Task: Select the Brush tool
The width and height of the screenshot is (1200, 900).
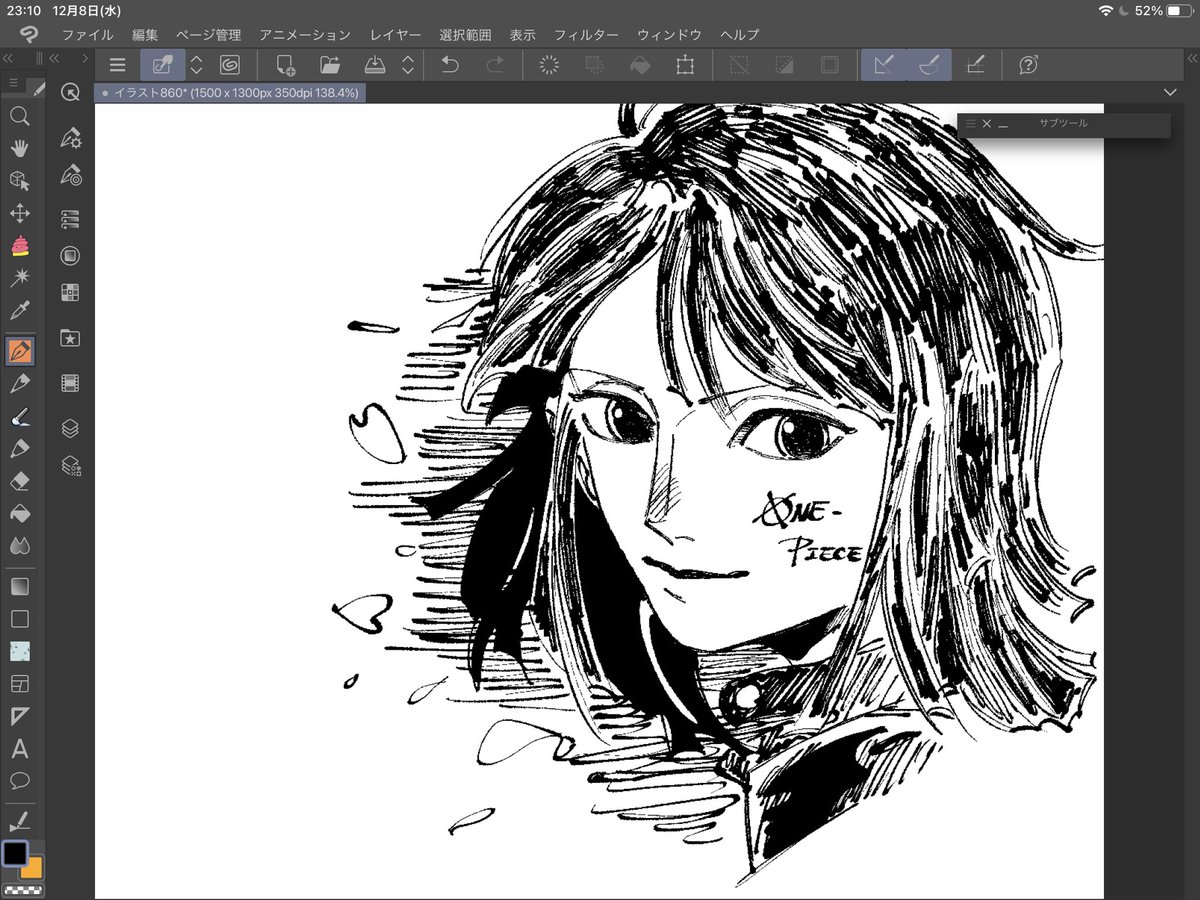Action: click(x=19, y=417)
